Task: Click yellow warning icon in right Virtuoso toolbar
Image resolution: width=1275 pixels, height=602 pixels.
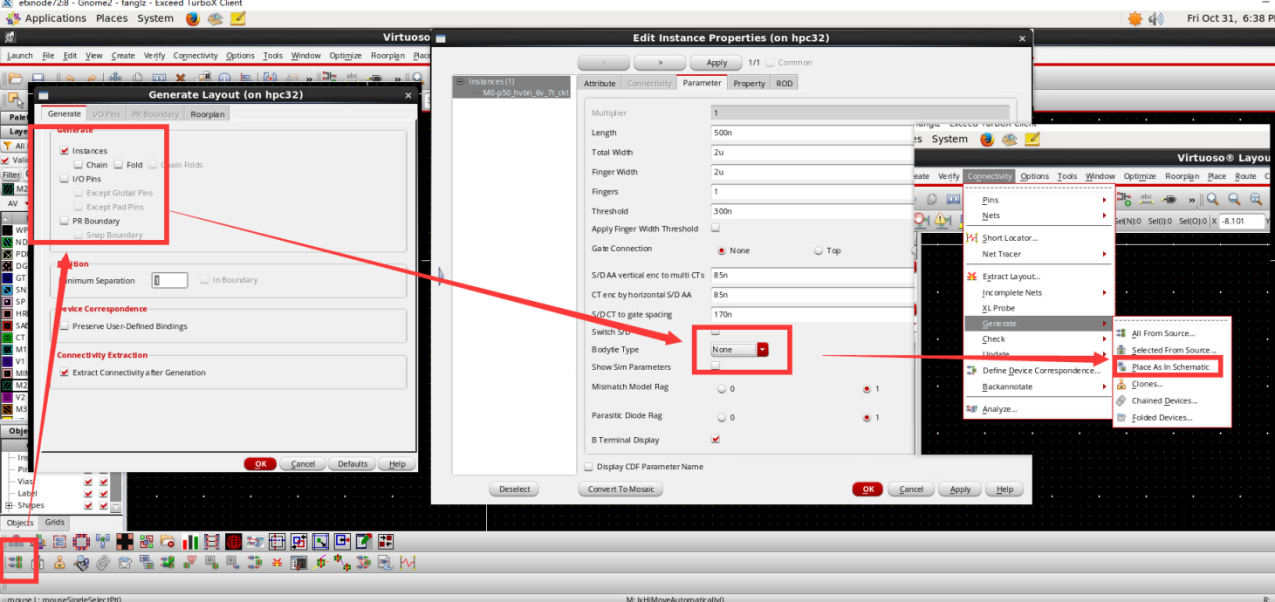Action: 940,219
